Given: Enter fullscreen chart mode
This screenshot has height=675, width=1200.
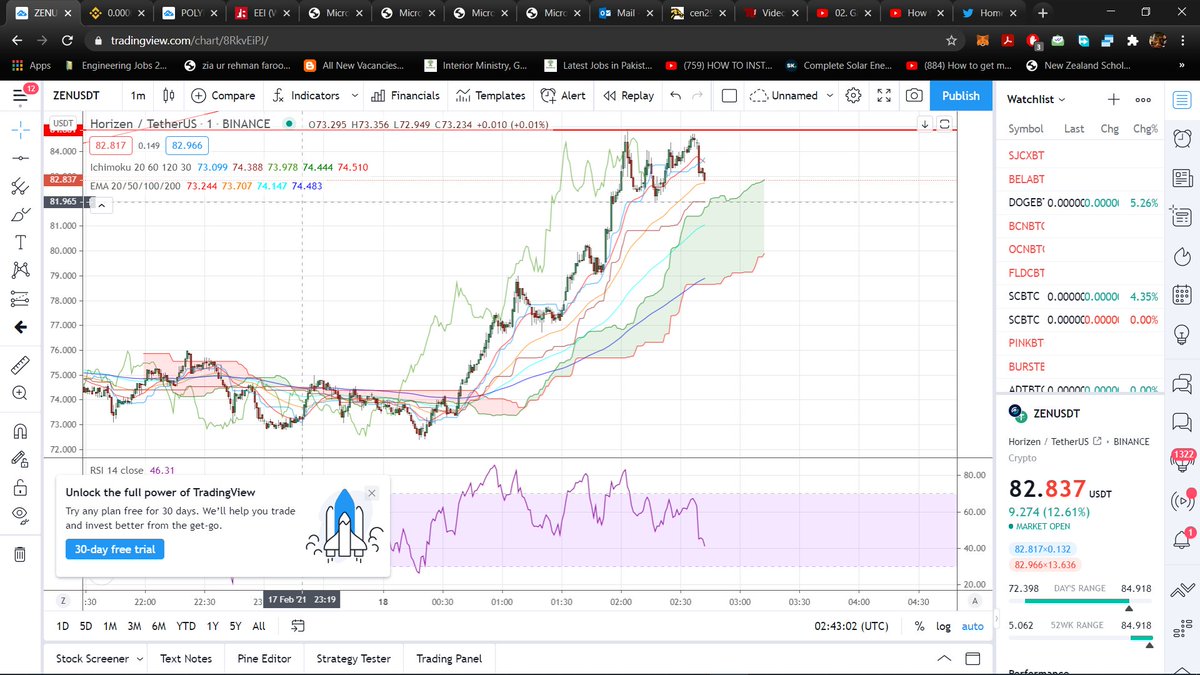Looking at the screenshot, I should tap(884, 95).
